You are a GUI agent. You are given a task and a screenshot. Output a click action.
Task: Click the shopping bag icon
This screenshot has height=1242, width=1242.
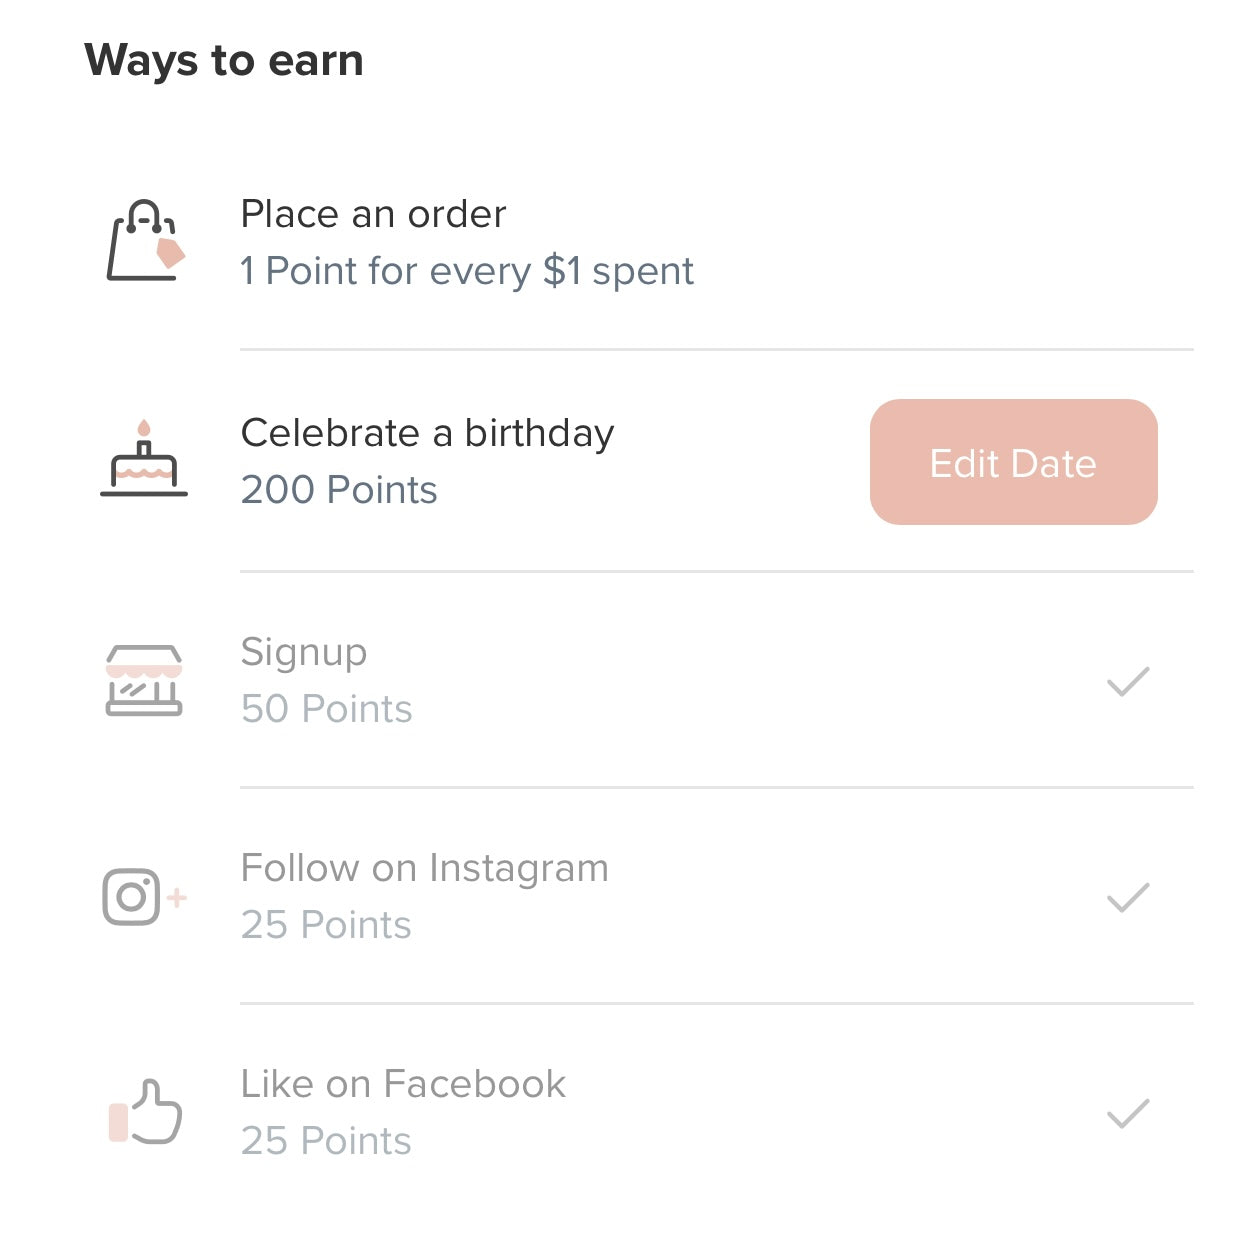pos(146,240)
